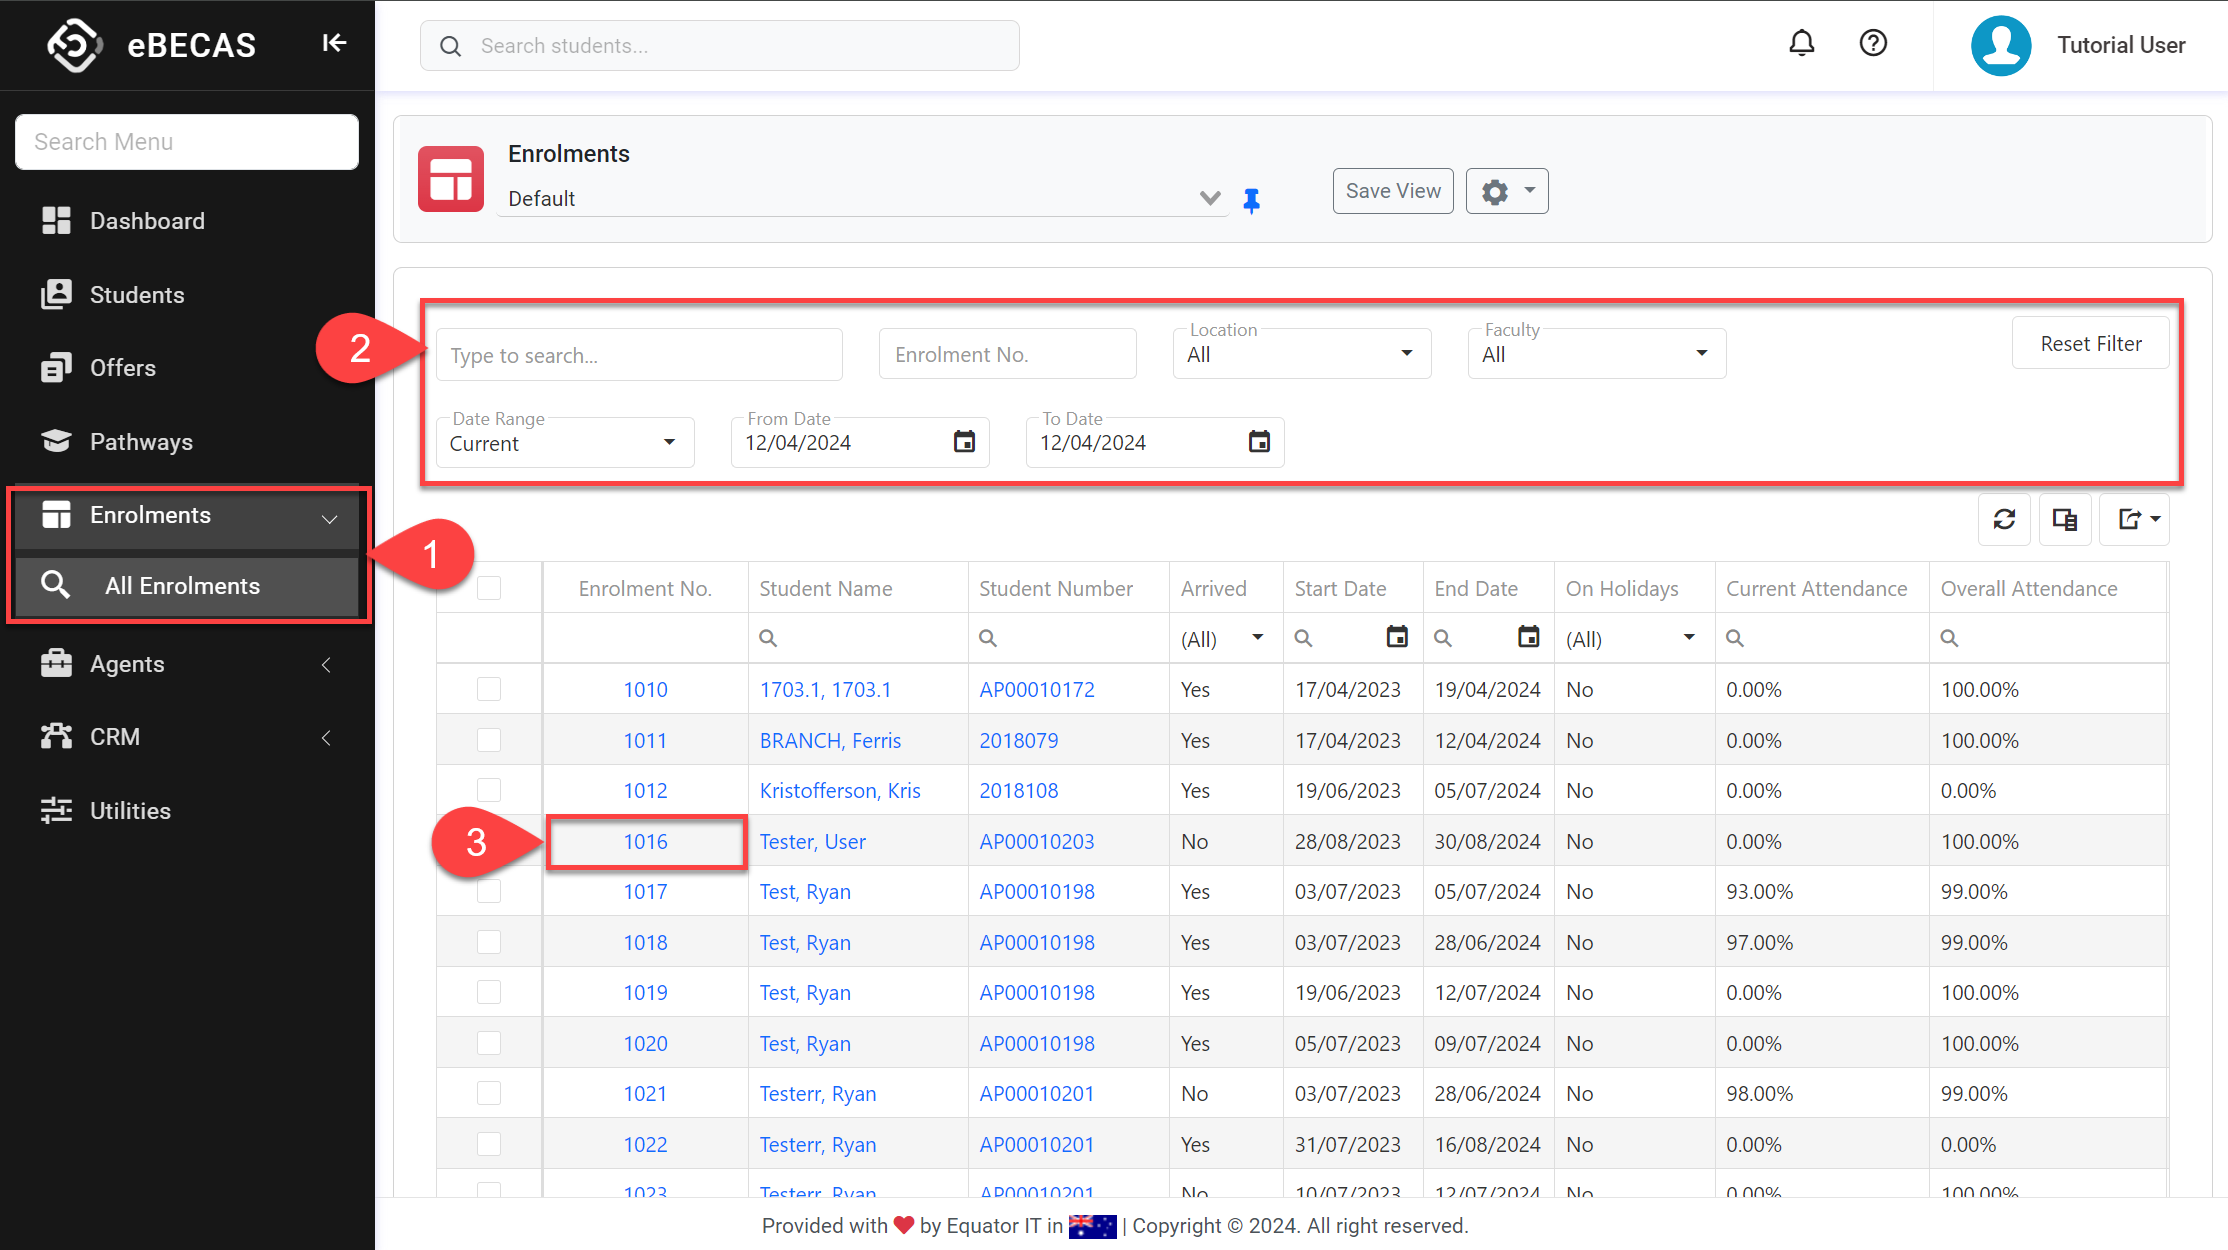This screenshot has width=2228, height=1250.
Task: Click the Overall Attendance filter search icon
Action: click(1949, 638)
